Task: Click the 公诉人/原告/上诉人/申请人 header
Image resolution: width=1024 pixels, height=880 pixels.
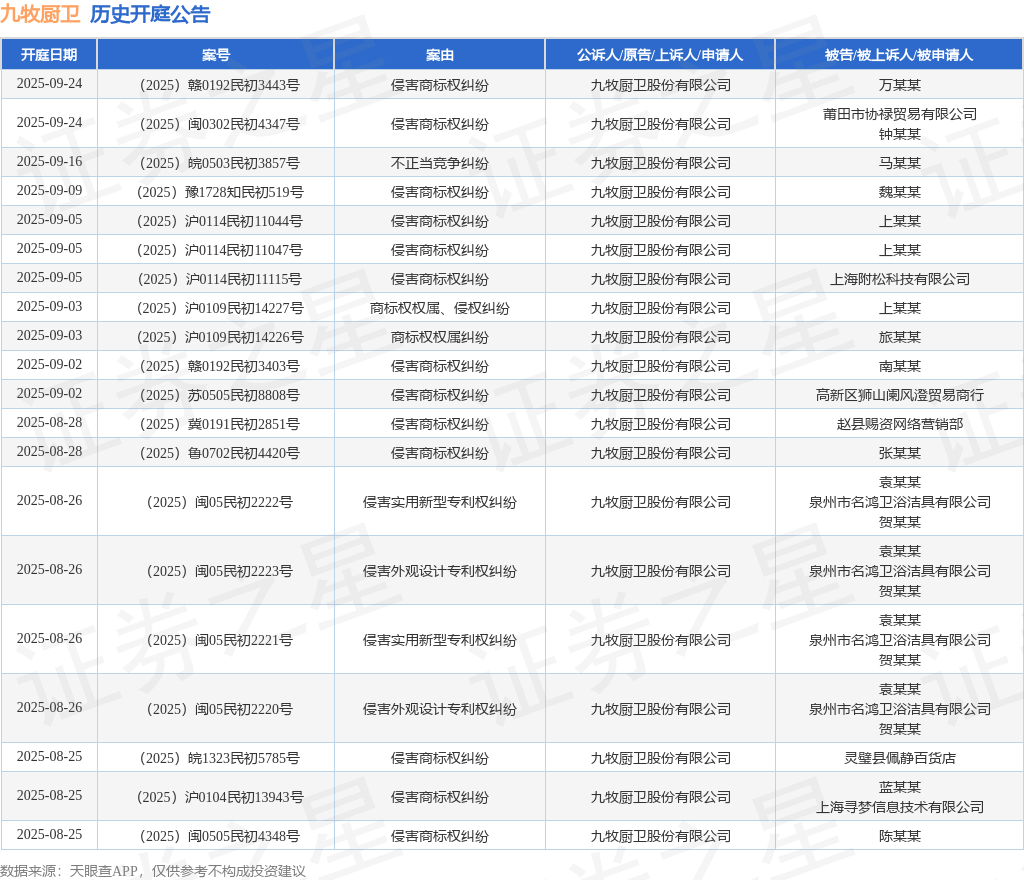Action: coord(660,55)
